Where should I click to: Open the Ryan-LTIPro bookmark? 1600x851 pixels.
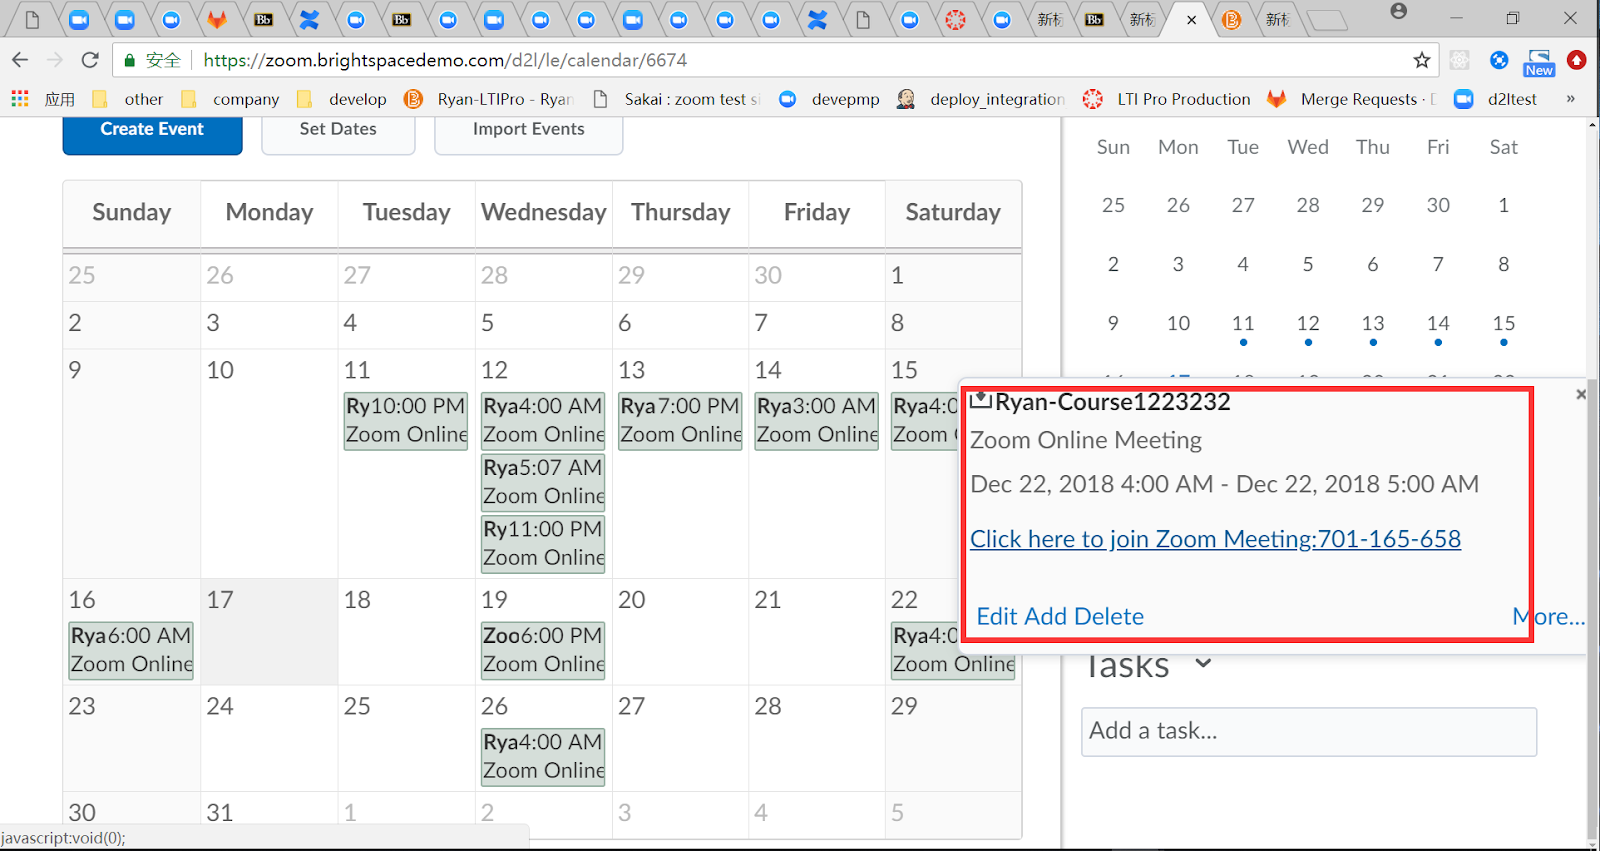(x=488, y=99)
